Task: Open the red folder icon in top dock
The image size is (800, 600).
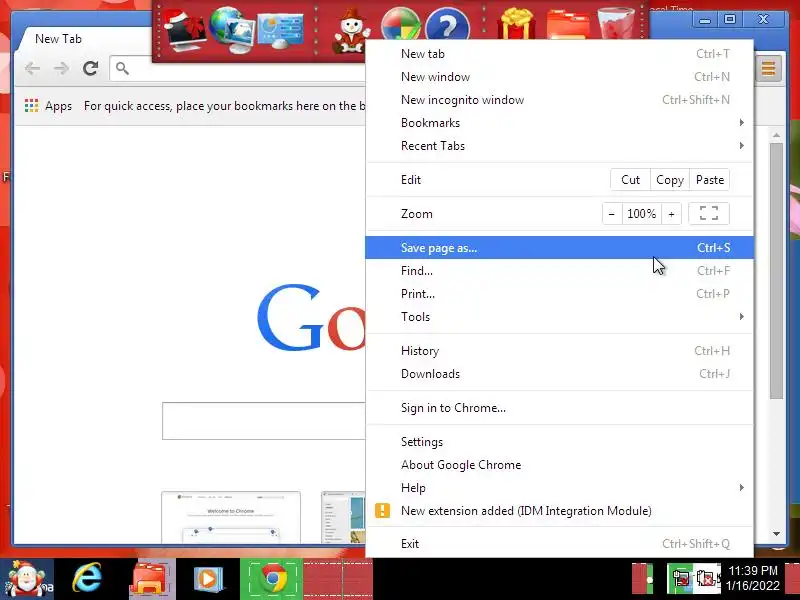Action: tap(567, 26)
